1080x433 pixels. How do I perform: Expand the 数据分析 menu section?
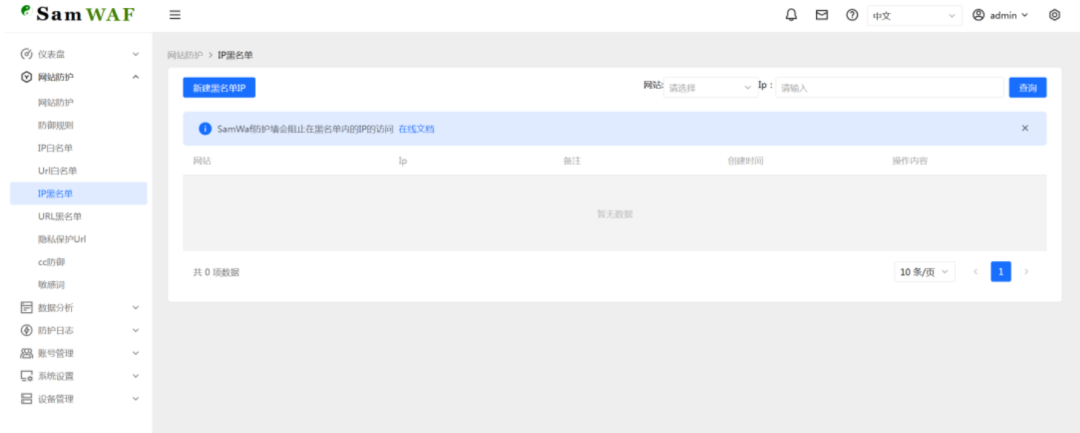[x=78, y=308]
